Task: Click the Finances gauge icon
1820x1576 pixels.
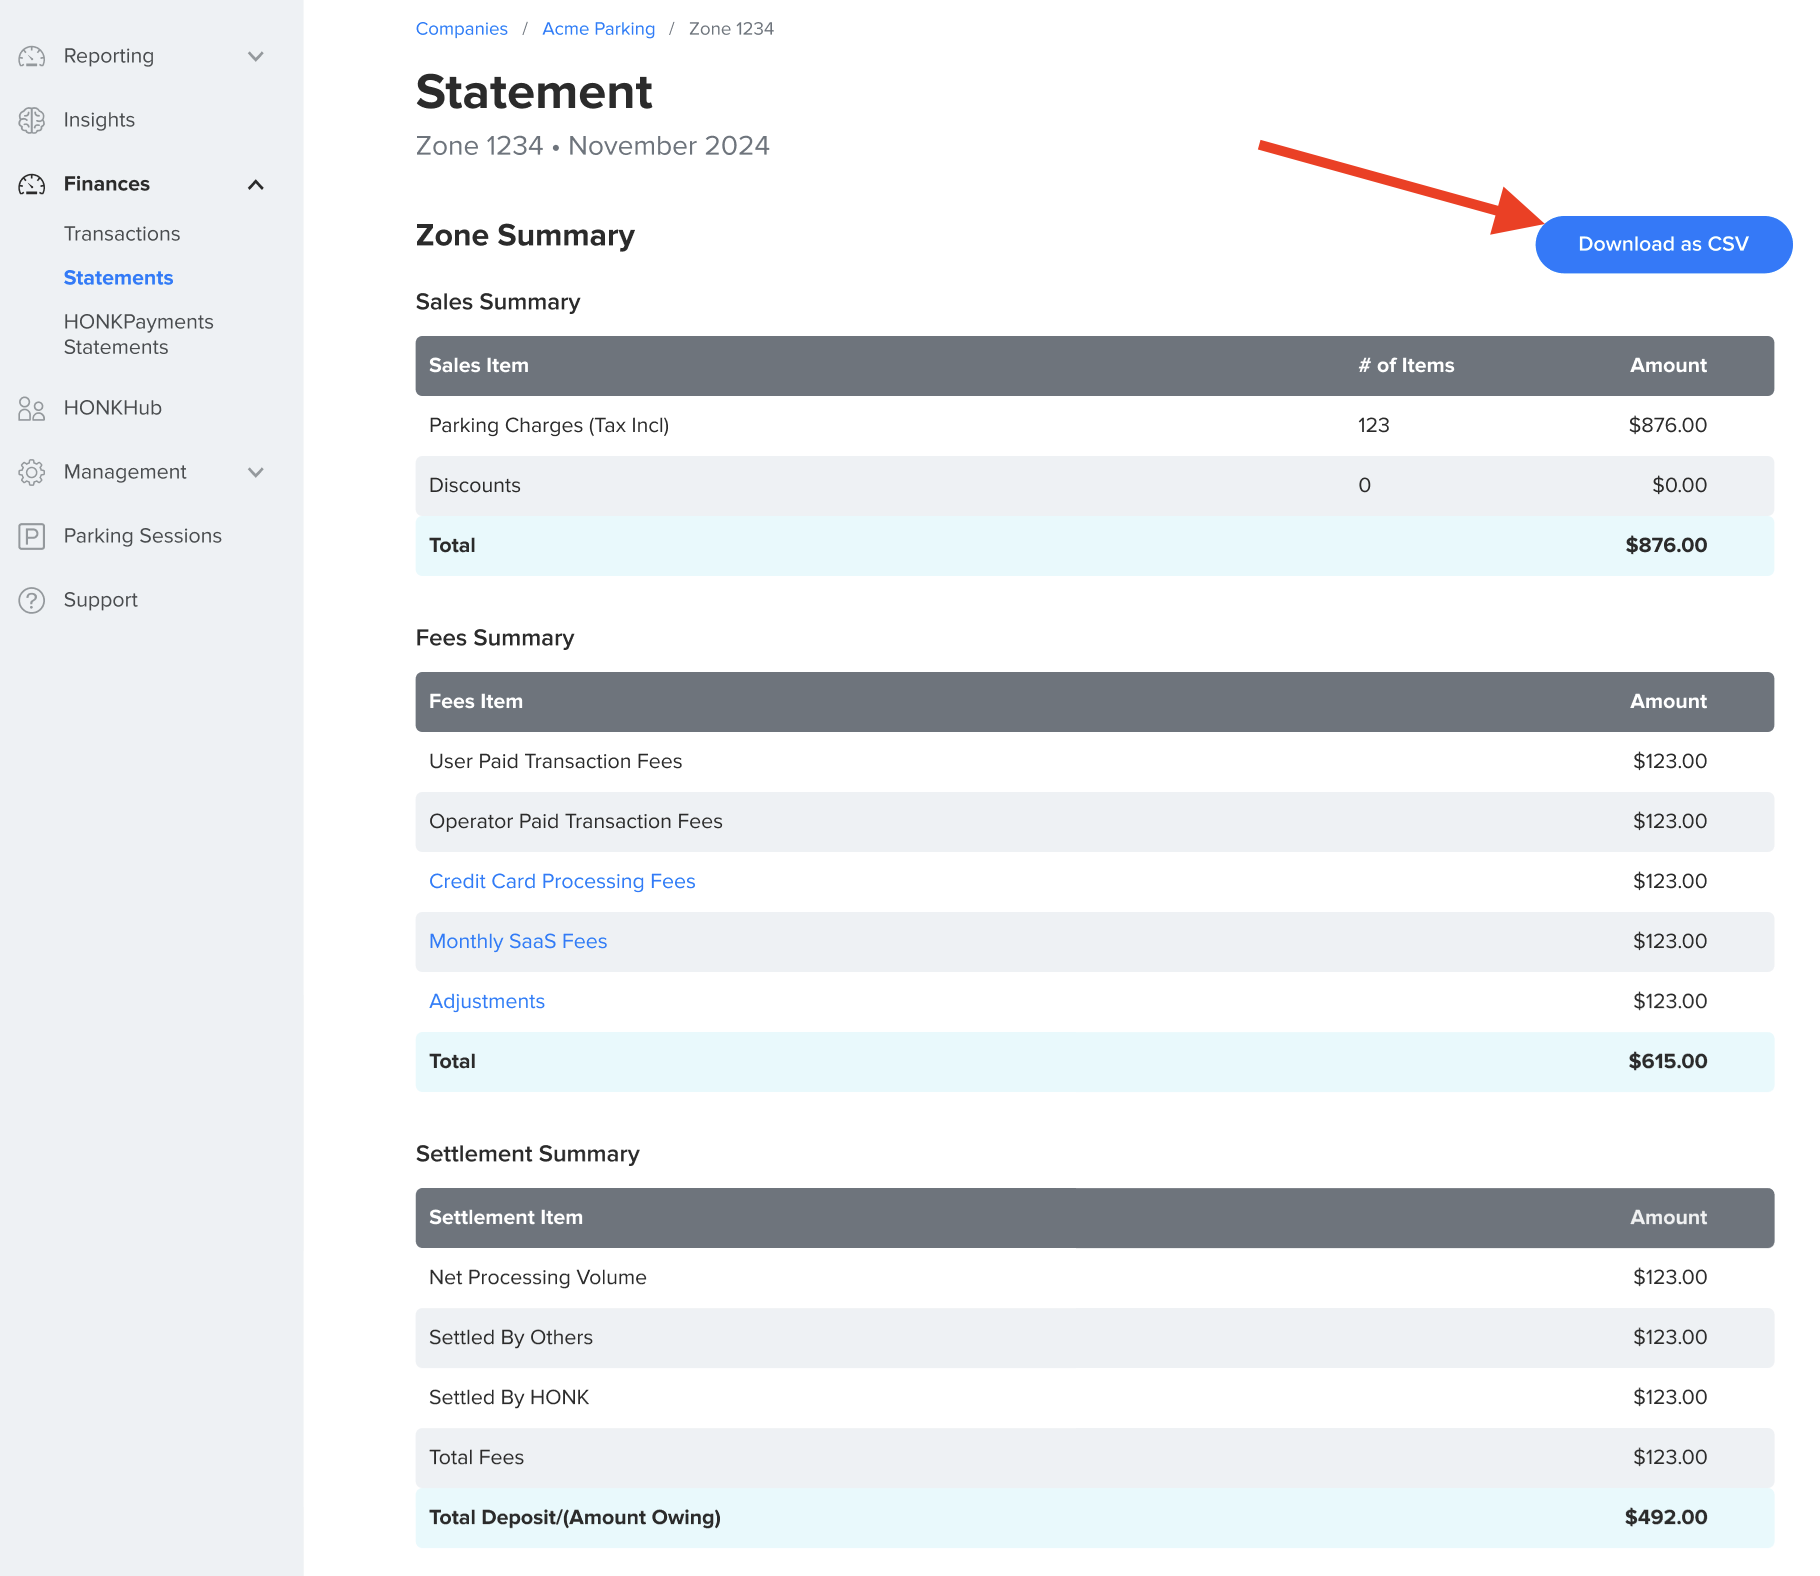Action: tap(32, 184)
